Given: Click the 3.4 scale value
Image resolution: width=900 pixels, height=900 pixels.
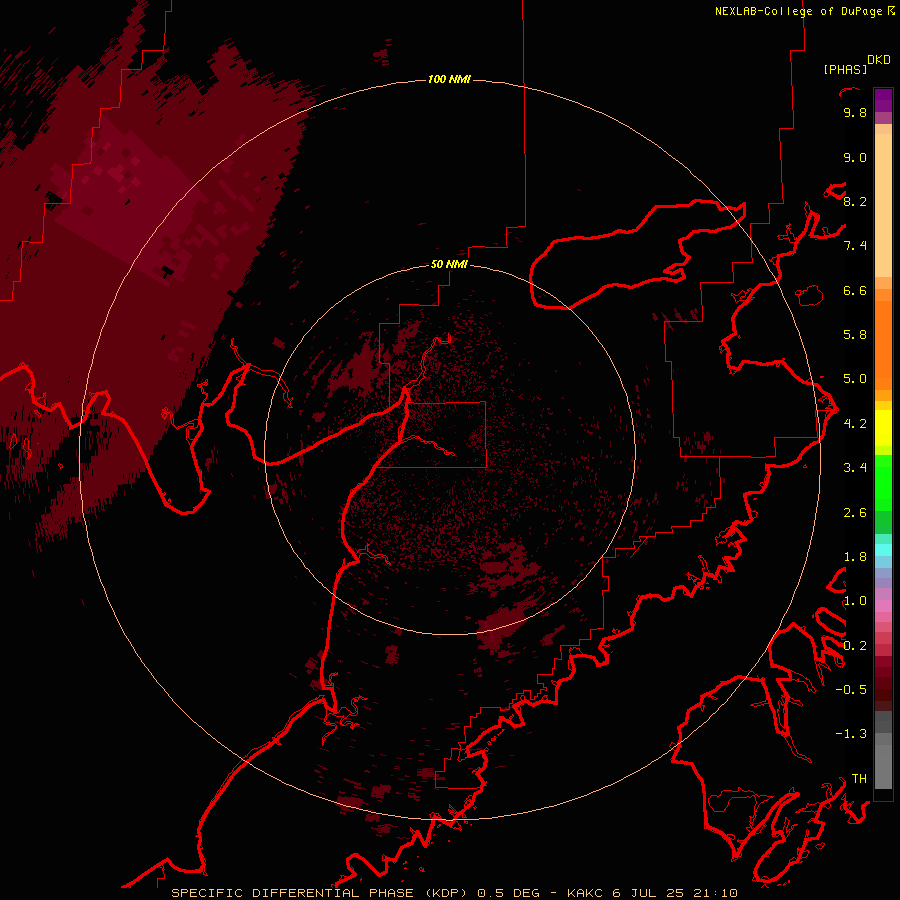Looking at the screenshot, I should coord(855,468).
